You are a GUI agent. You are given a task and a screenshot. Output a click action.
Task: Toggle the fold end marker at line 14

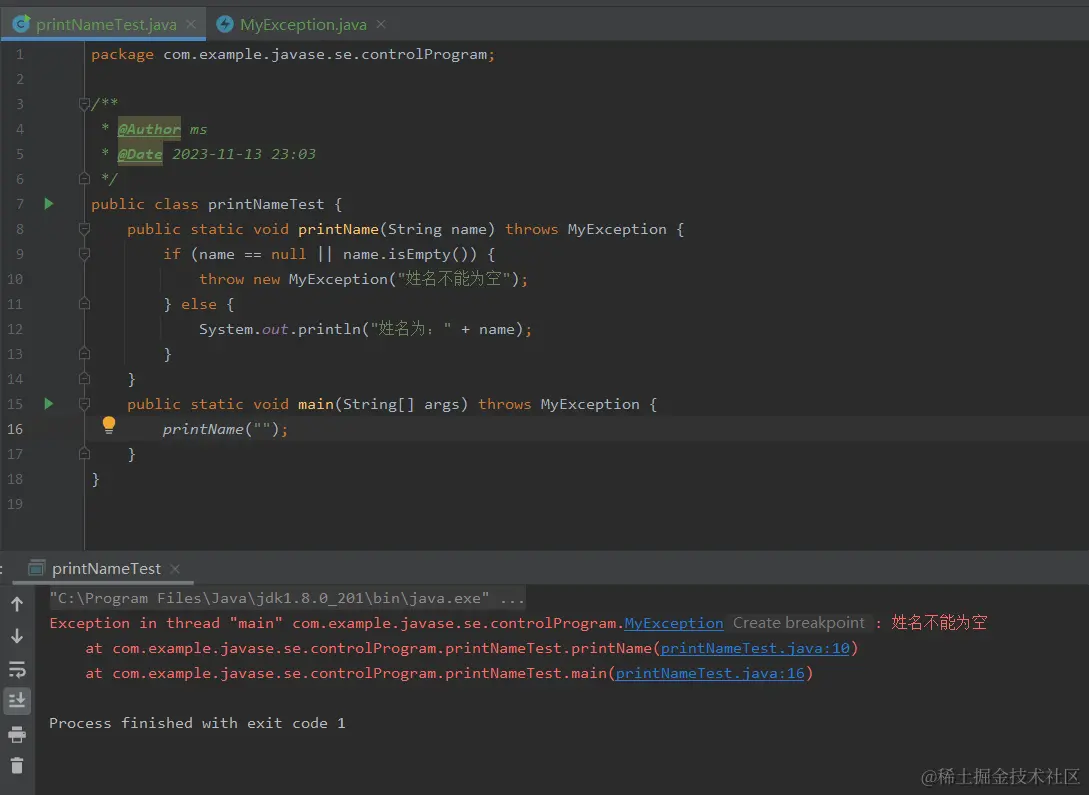84,378
